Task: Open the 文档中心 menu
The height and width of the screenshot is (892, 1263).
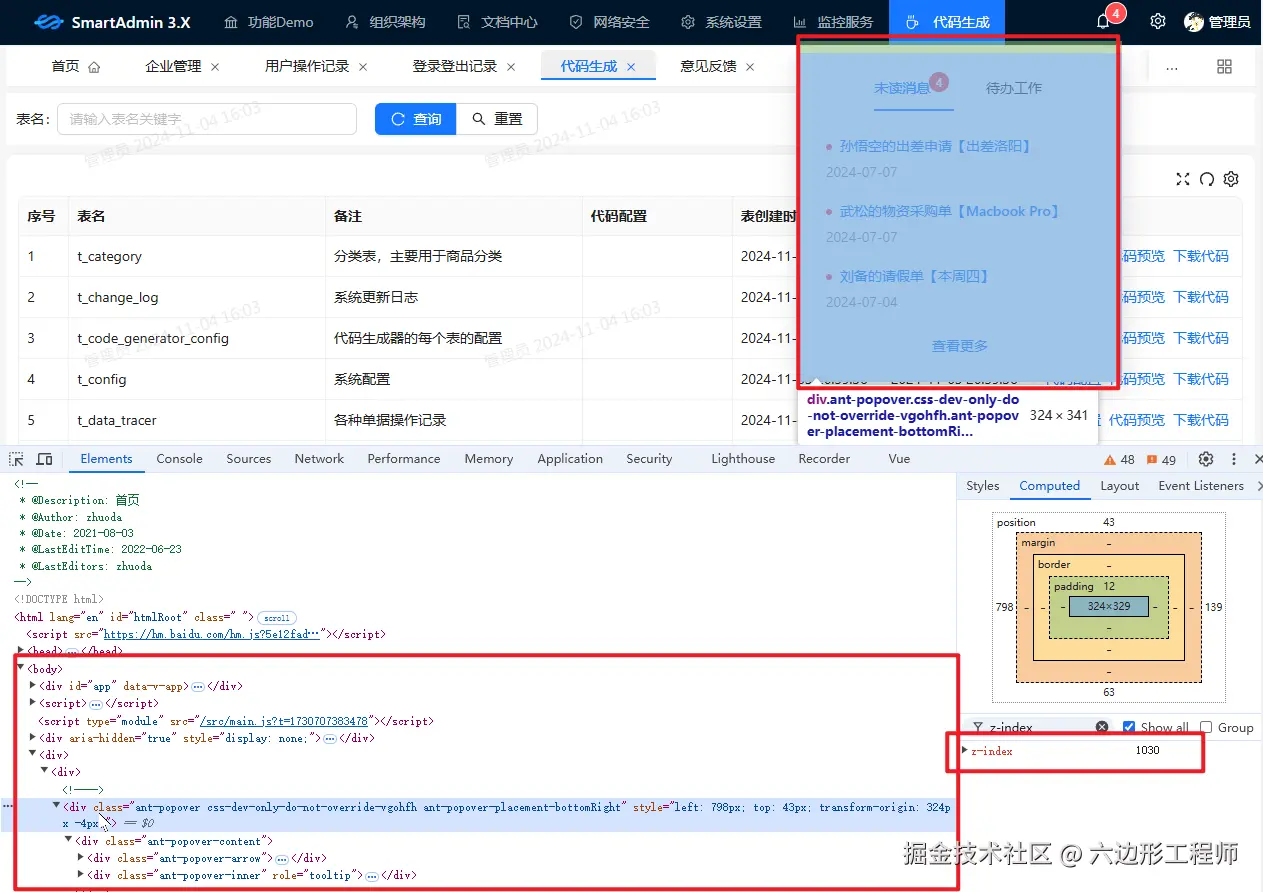Action: [x=497, y=22]
